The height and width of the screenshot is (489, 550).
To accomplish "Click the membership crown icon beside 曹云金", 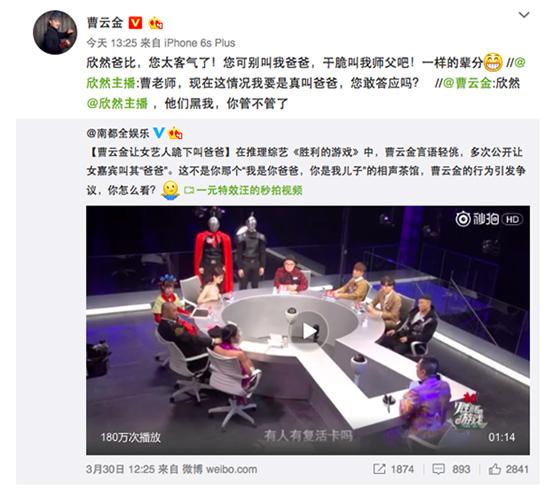I will [x=156, y=23].
